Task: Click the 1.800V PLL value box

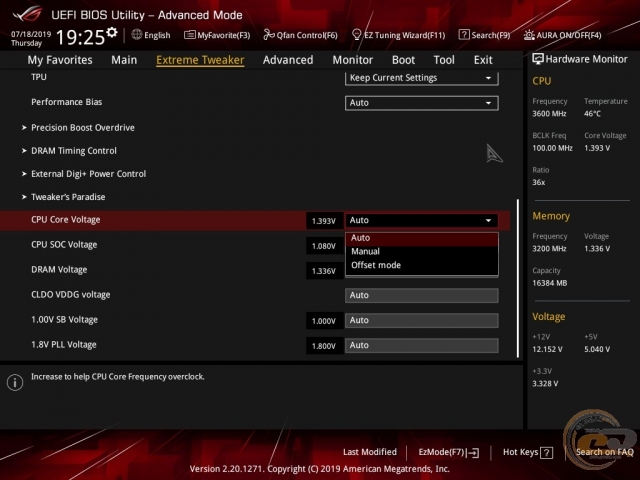Action: (324, 346)
